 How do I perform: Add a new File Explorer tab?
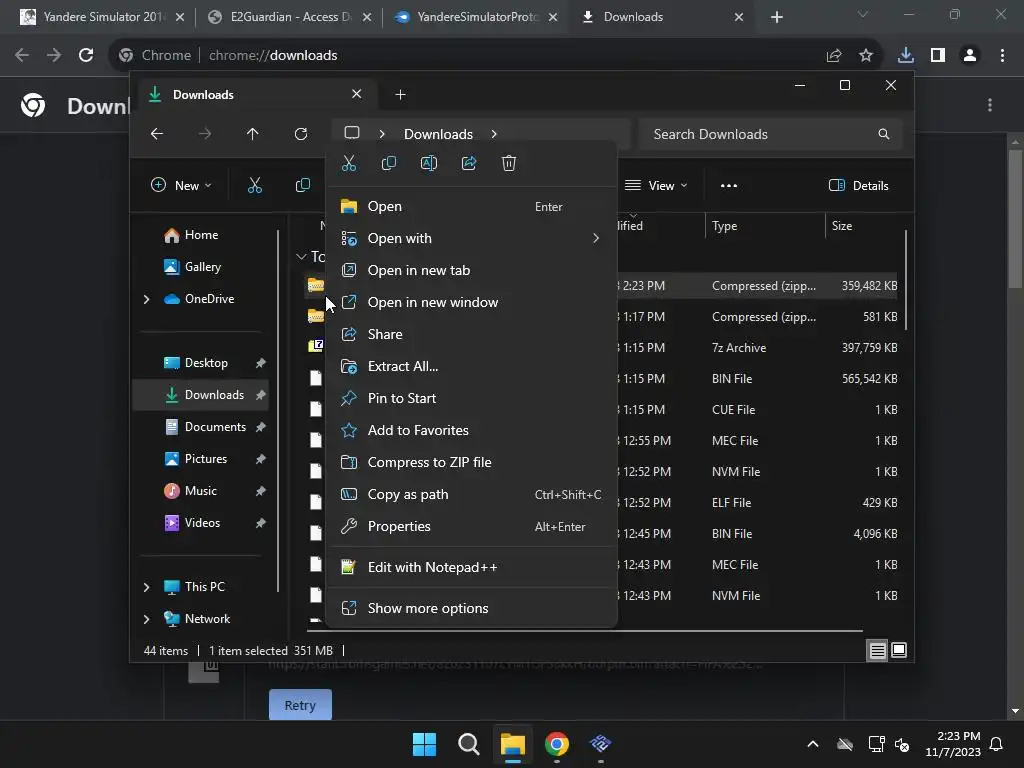click(400, 95)
